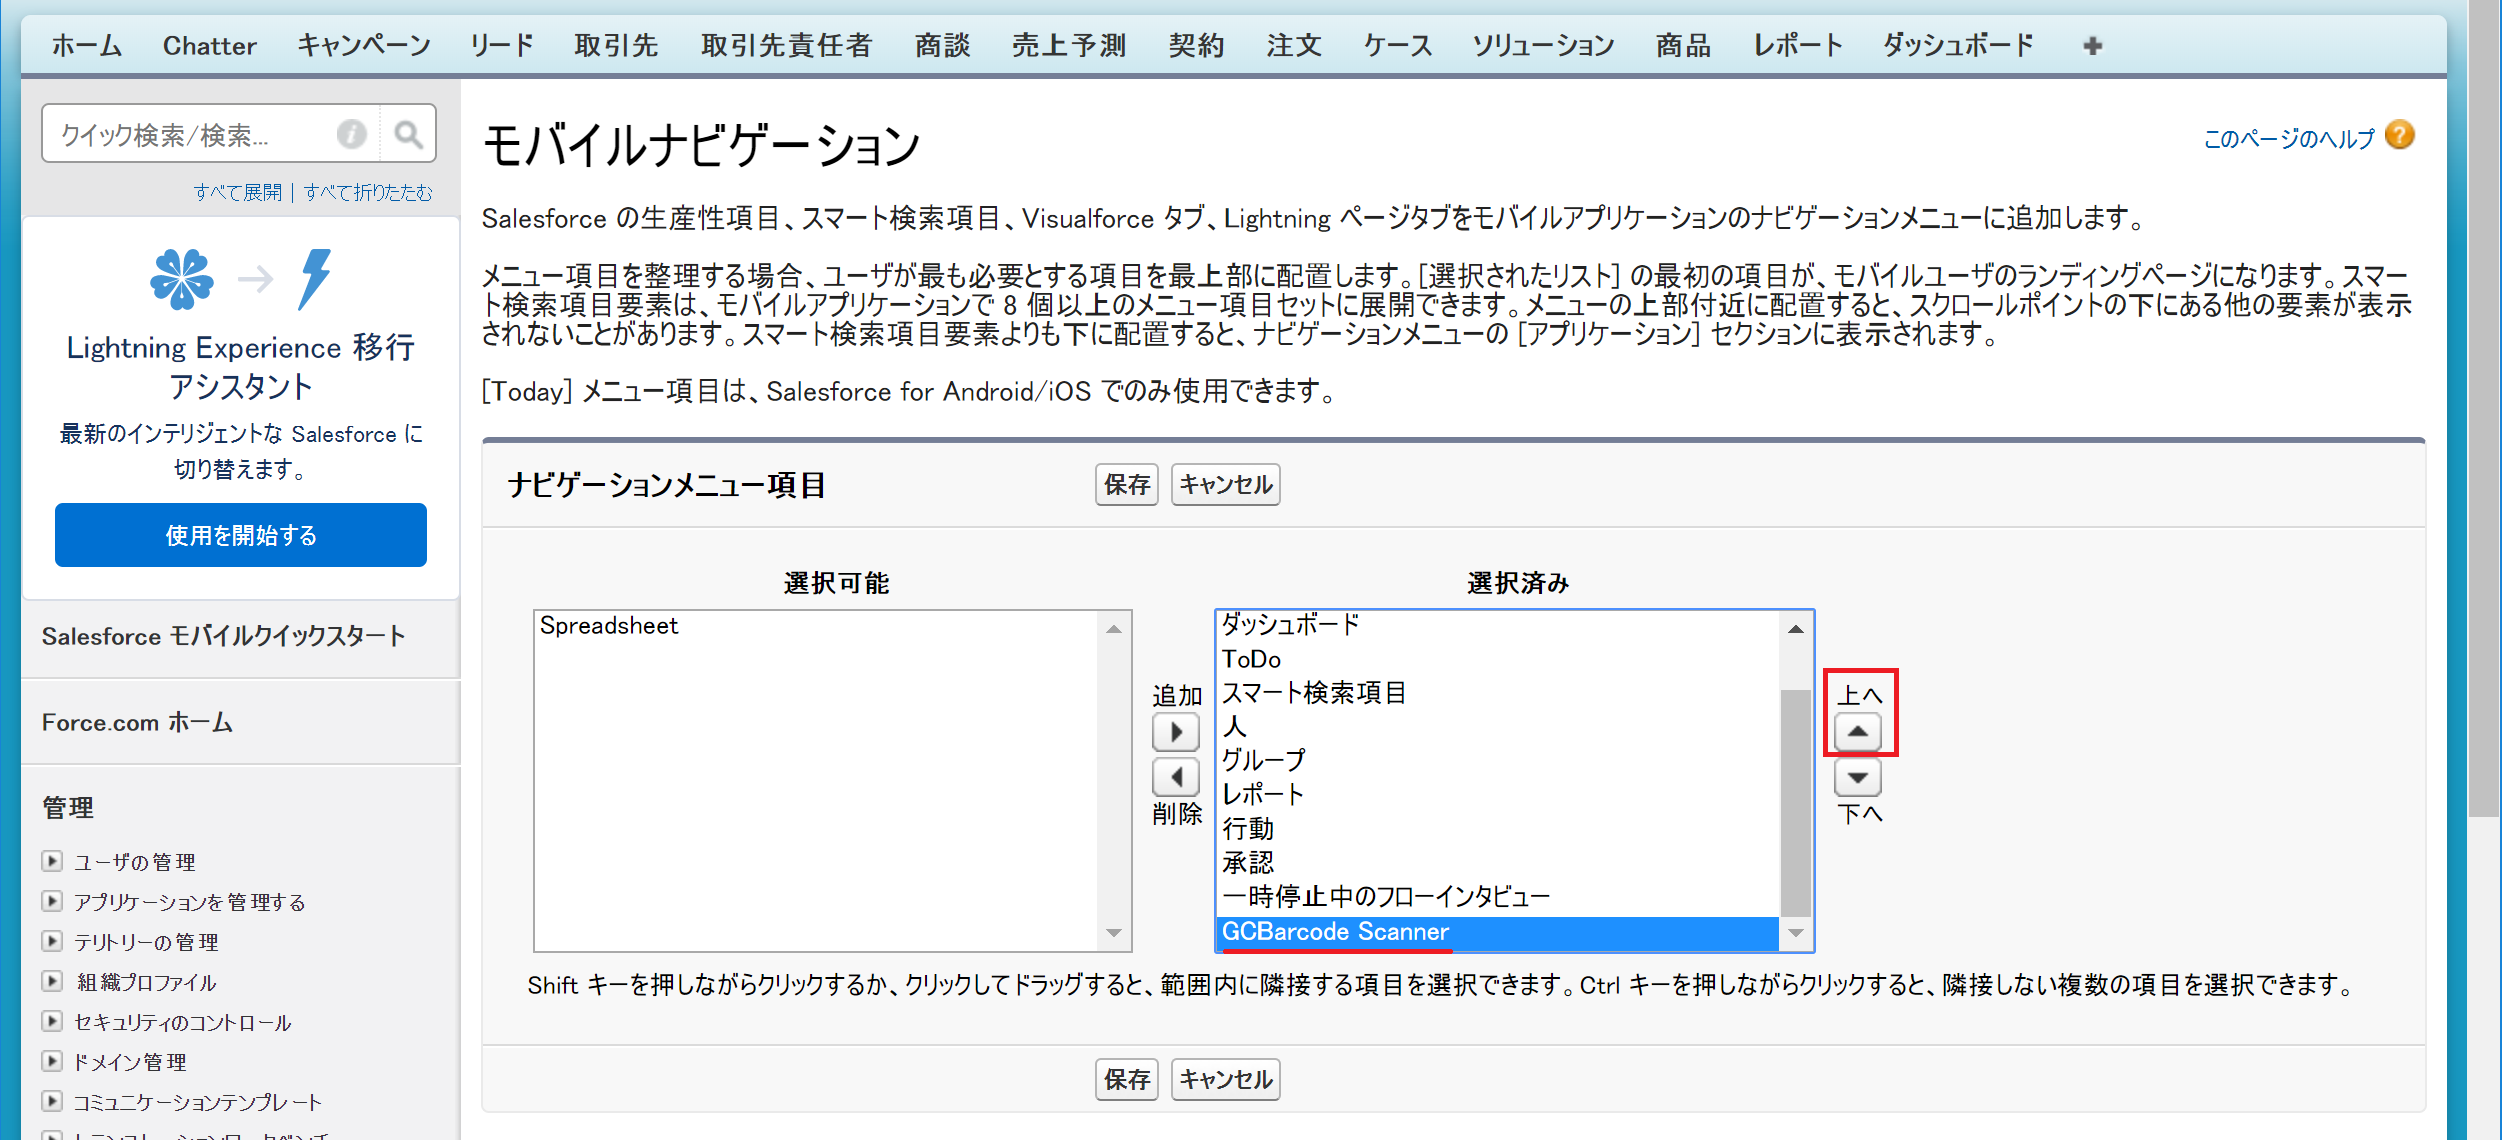The width and height of the screenshot is (2502, 1140).
Task: Expand セキュリティのコントロール node
Action: click(x=52, y=1021)
